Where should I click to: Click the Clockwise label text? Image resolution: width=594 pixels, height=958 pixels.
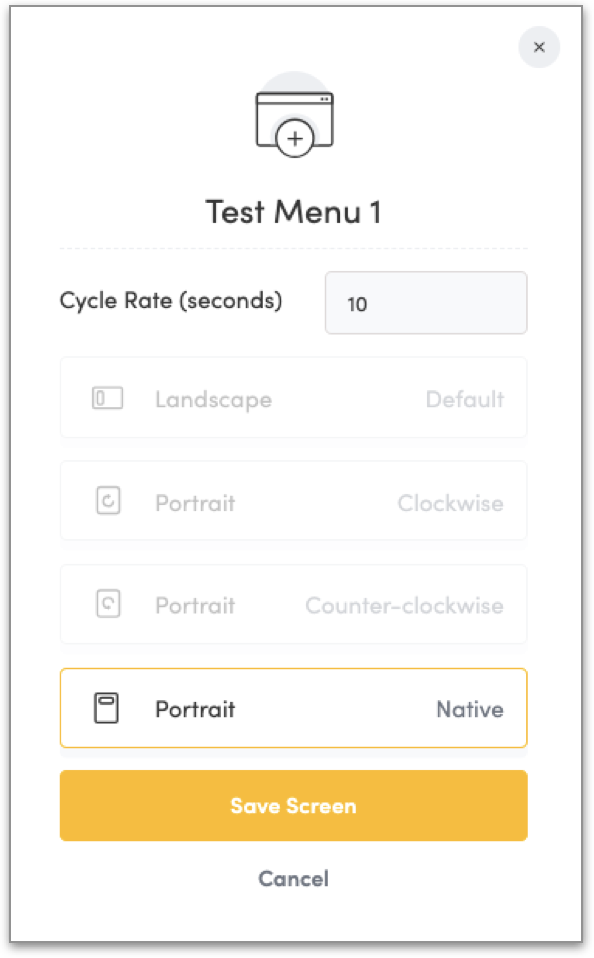[451, 503]
